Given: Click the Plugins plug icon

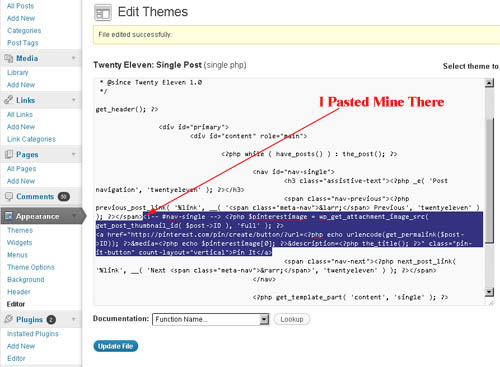Looking at the screenshot, I should 9,319.
